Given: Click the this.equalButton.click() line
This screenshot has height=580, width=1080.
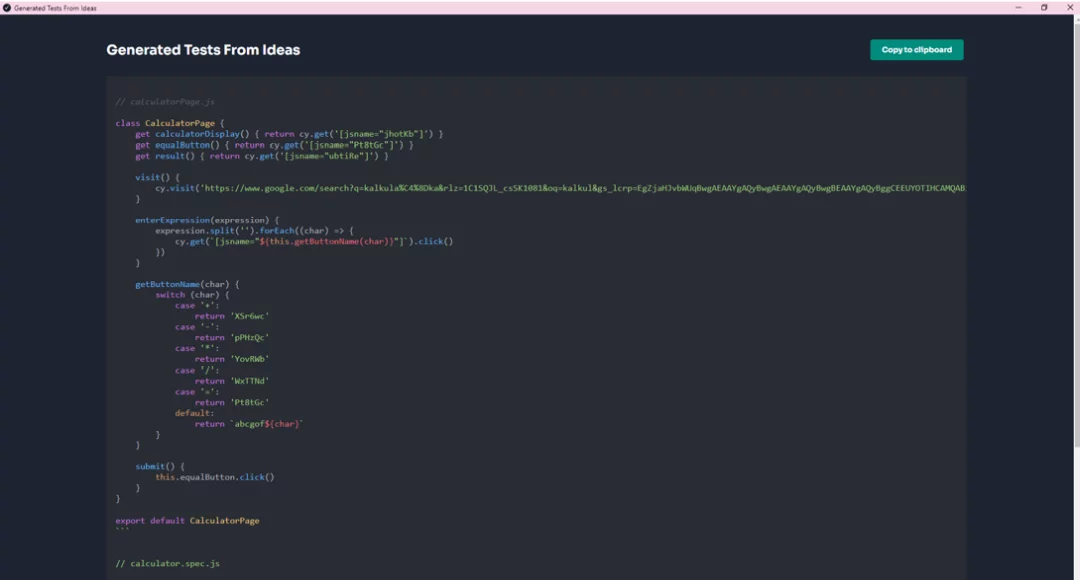Looking at the screenshot, I should (x=214, y=477).
